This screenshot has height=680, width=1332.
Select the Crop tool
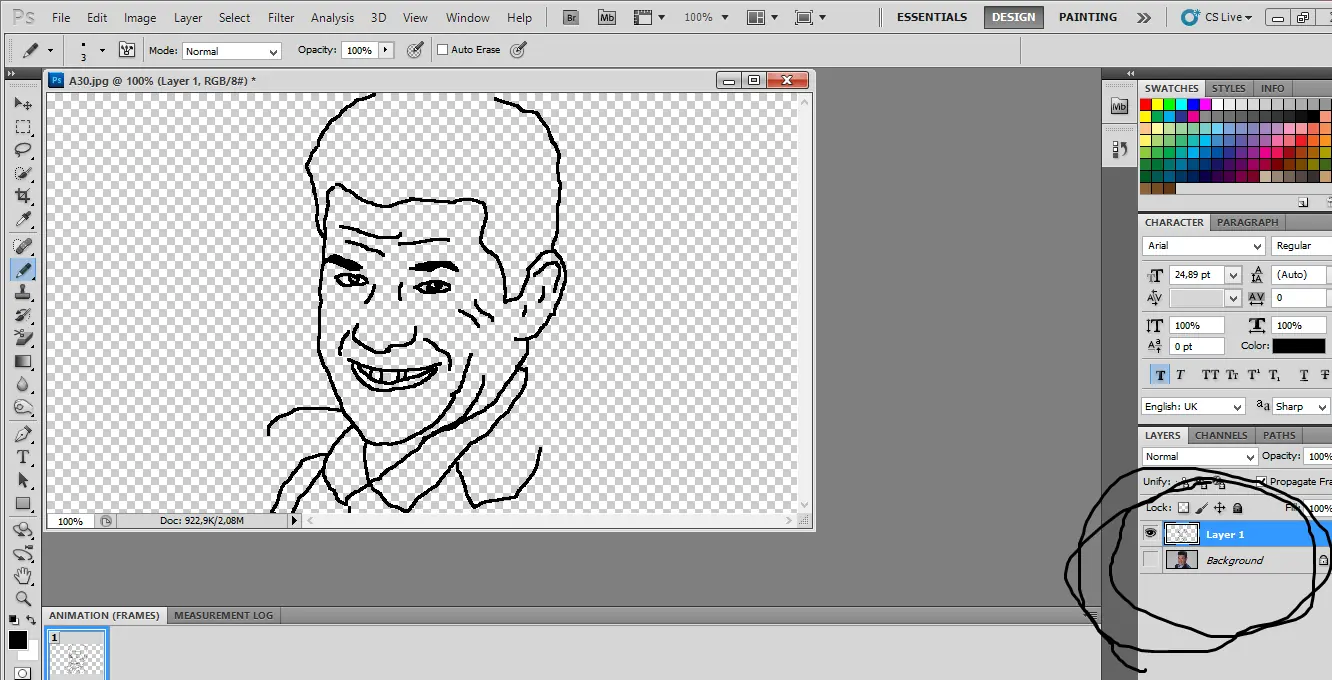(x=22, y=196)
